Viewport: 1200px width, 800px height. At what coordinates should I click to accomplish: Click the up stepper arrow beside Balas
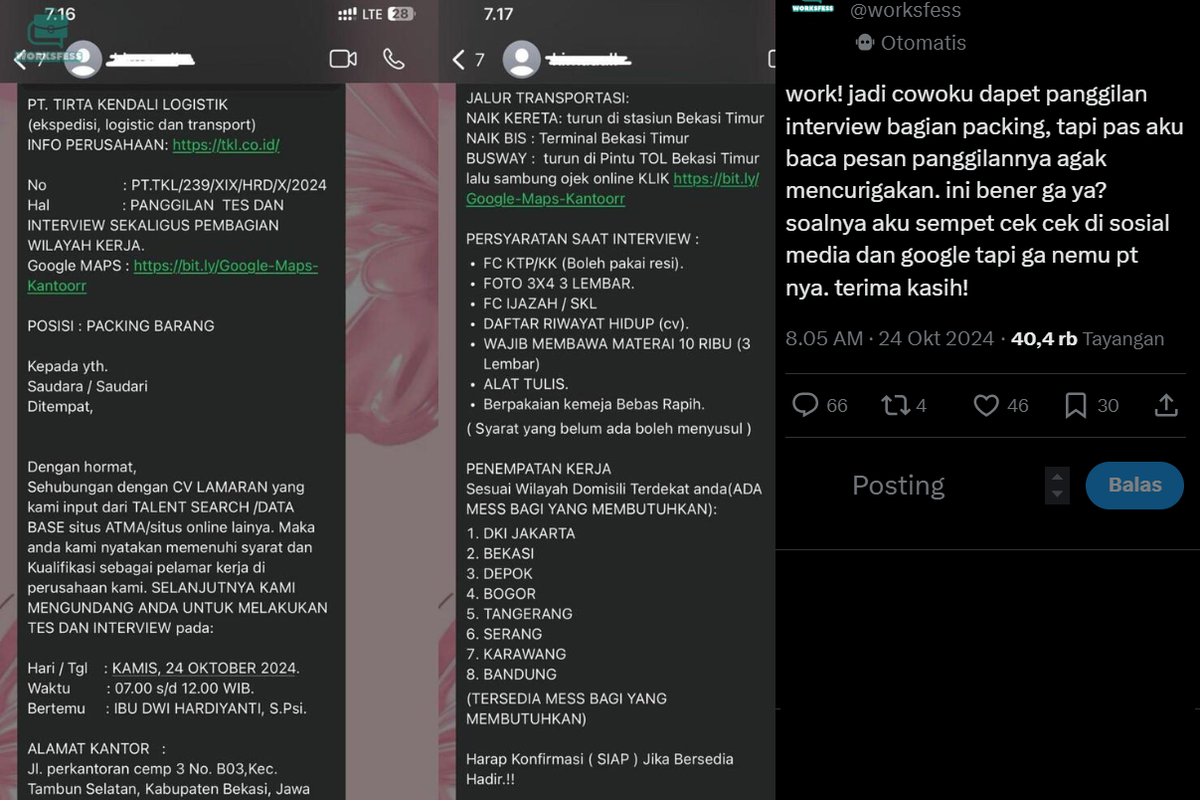click(x=1057, y=477)
